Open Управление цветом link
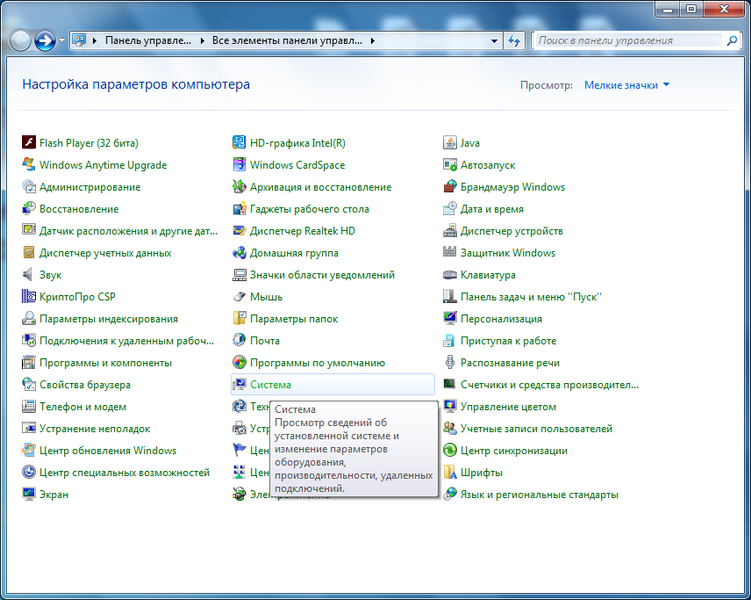 (508, 407)
